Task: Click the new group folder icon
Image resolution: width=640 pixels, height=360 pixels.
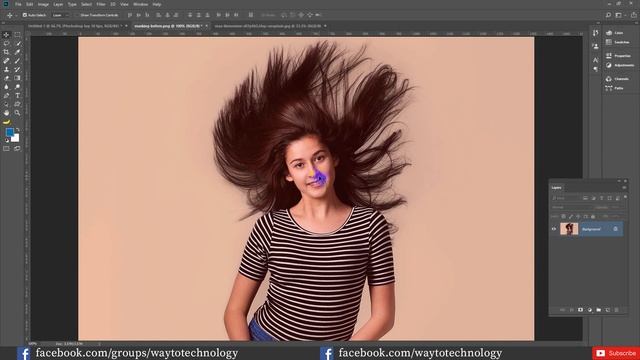Action: [598, 310]
